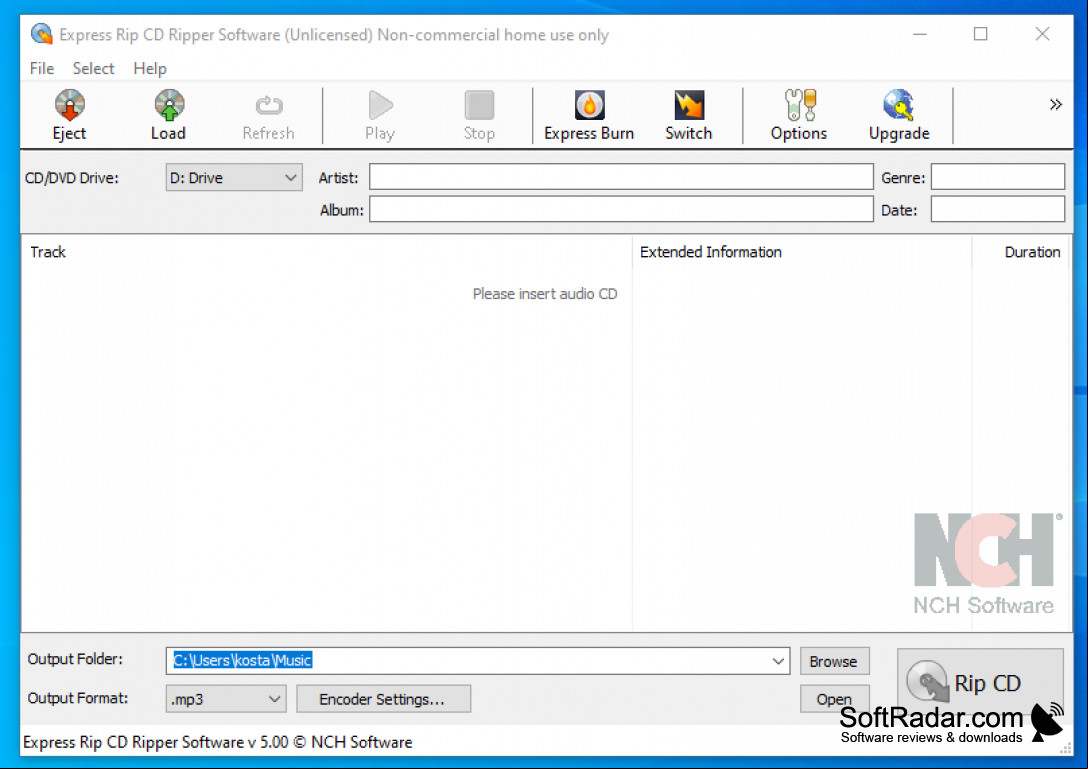The width and height of the screenshot is (1088, 769).
Task: Click into the Album field
Action: pyautogui.click(x=621, y=209)
